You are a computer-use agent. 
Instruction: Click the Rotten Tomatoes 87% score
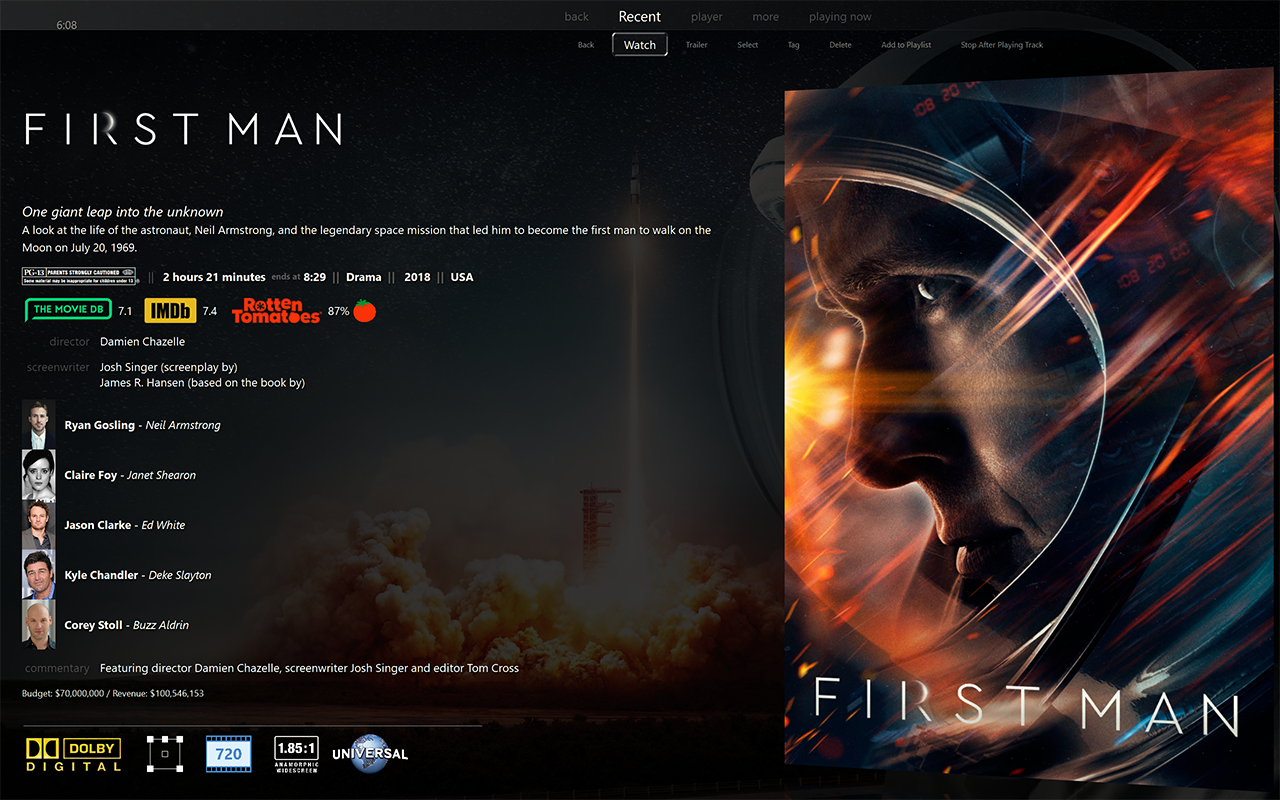[x=338, y=311]
